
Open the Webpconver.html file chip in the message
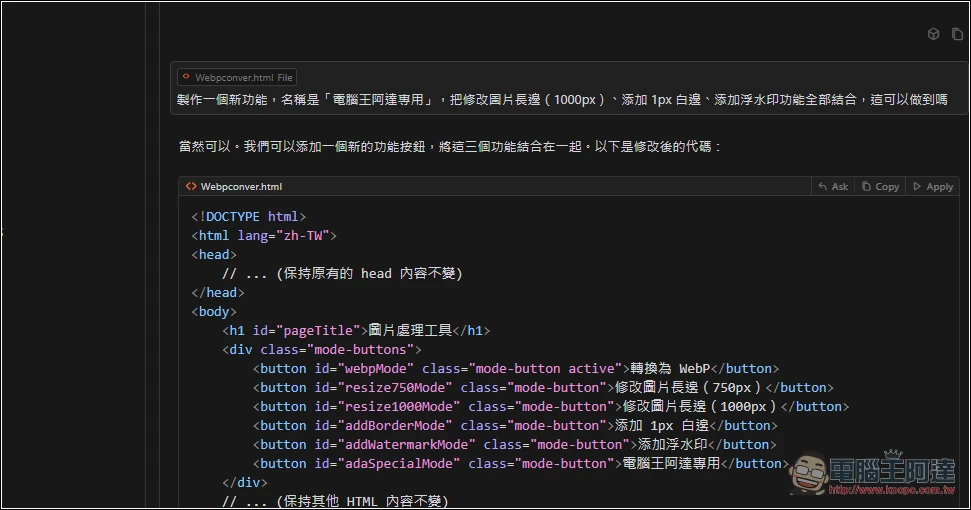pyautogui.click(x=237, y=77)
